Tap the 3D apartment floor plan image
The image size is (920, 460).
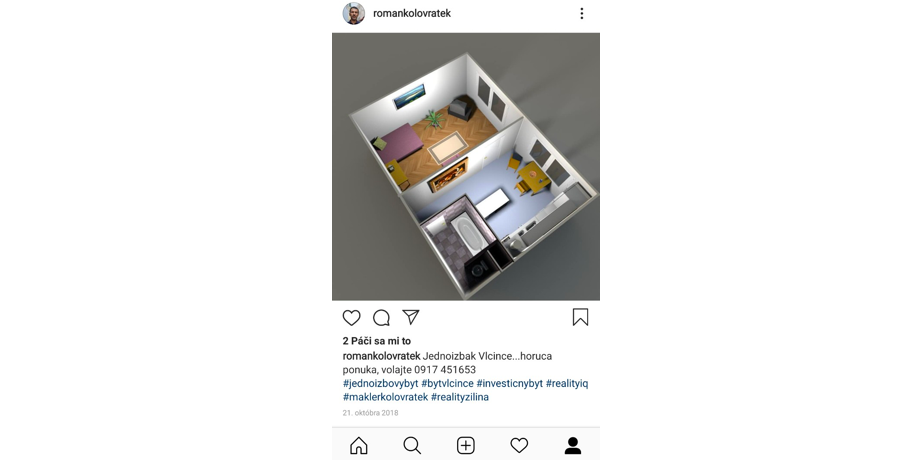(466, 167)
